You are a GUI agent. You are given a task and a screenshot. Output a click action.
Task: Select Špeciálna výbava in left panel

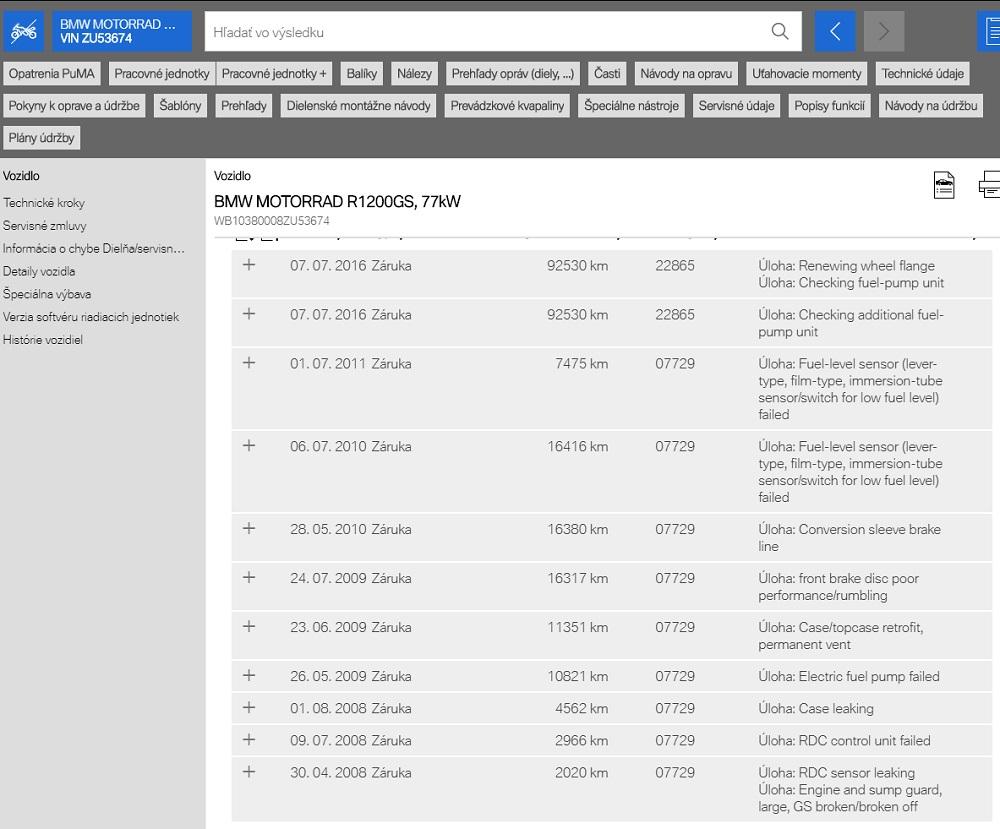click(47, 294)
